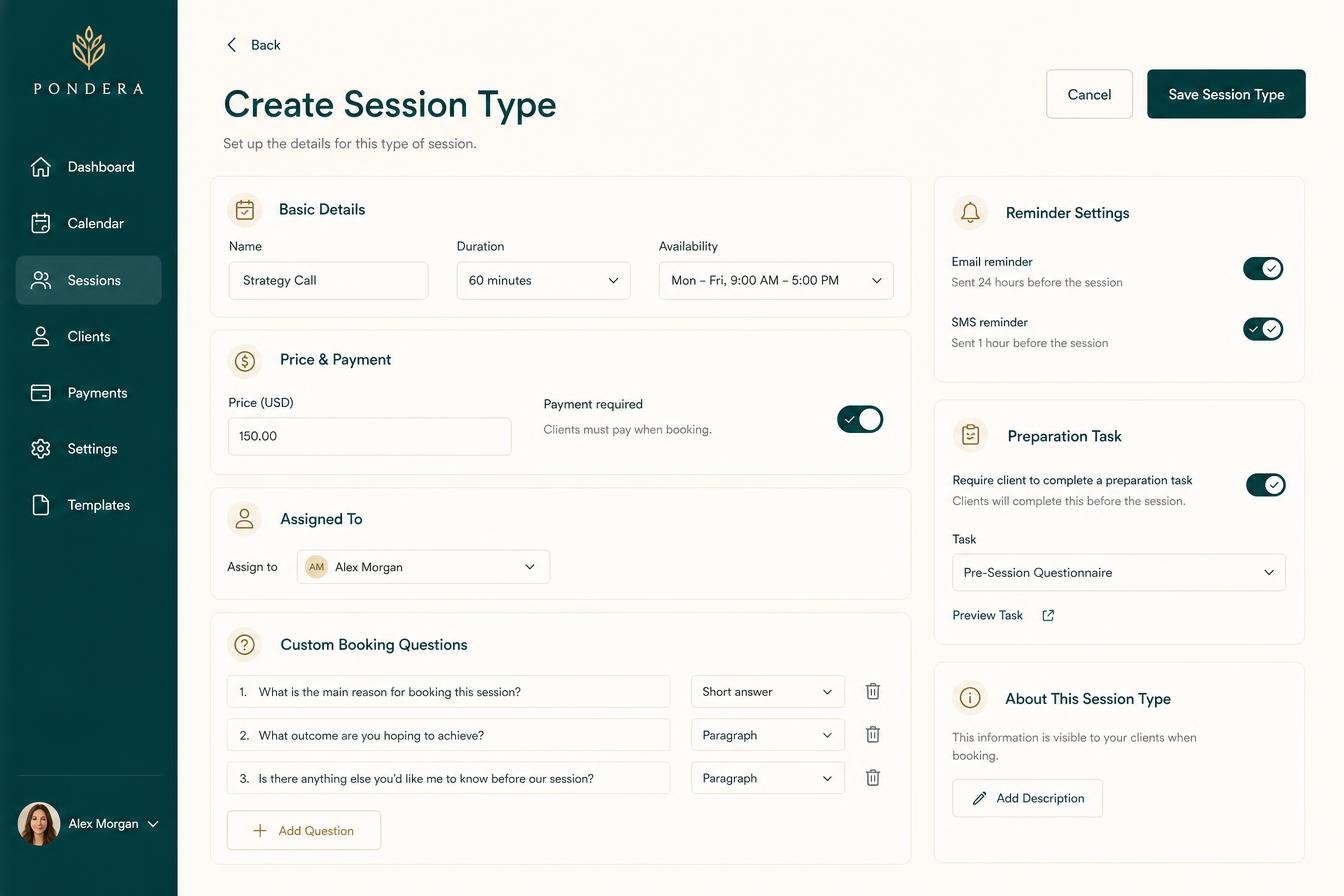
Task: Open the Availability dropdown
Action: click(776, 281)
